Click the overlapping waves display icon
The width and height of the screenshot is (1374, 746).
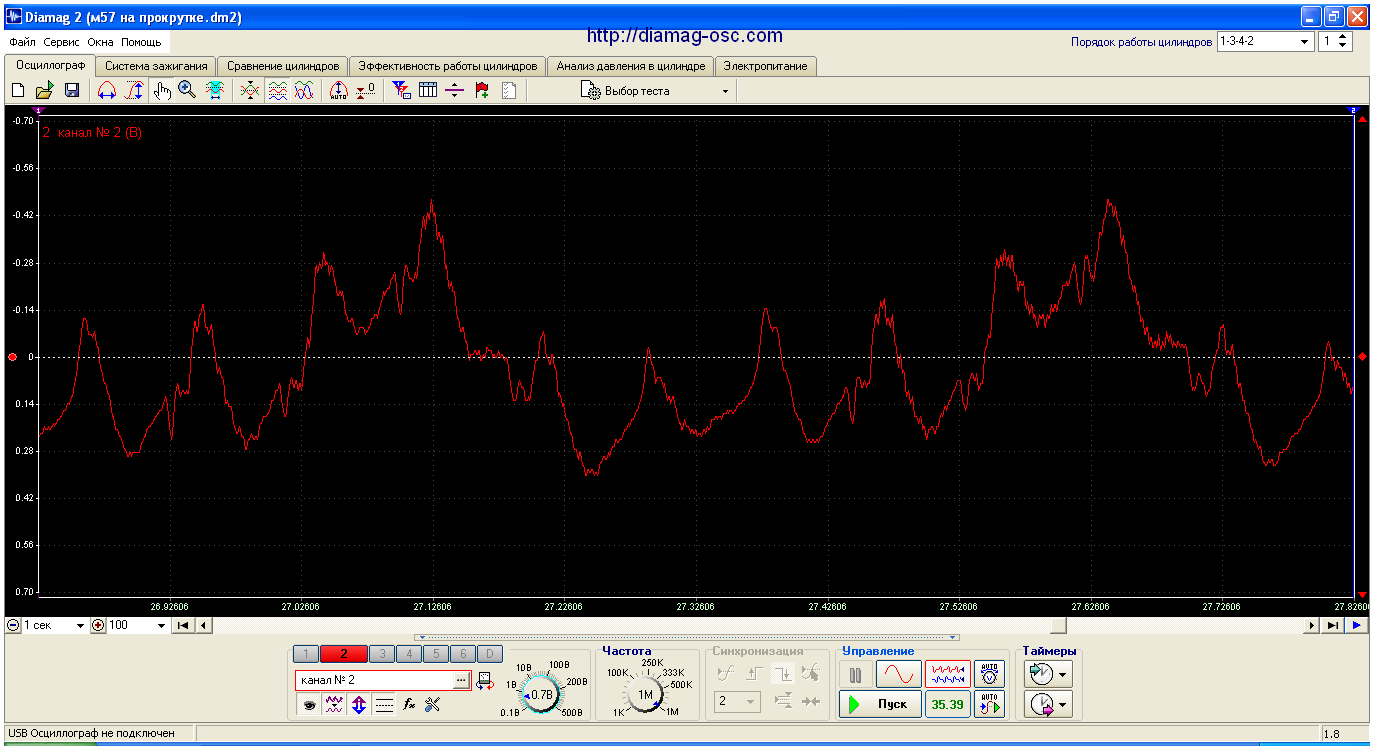pyautogui.click(x=304, y=91)
